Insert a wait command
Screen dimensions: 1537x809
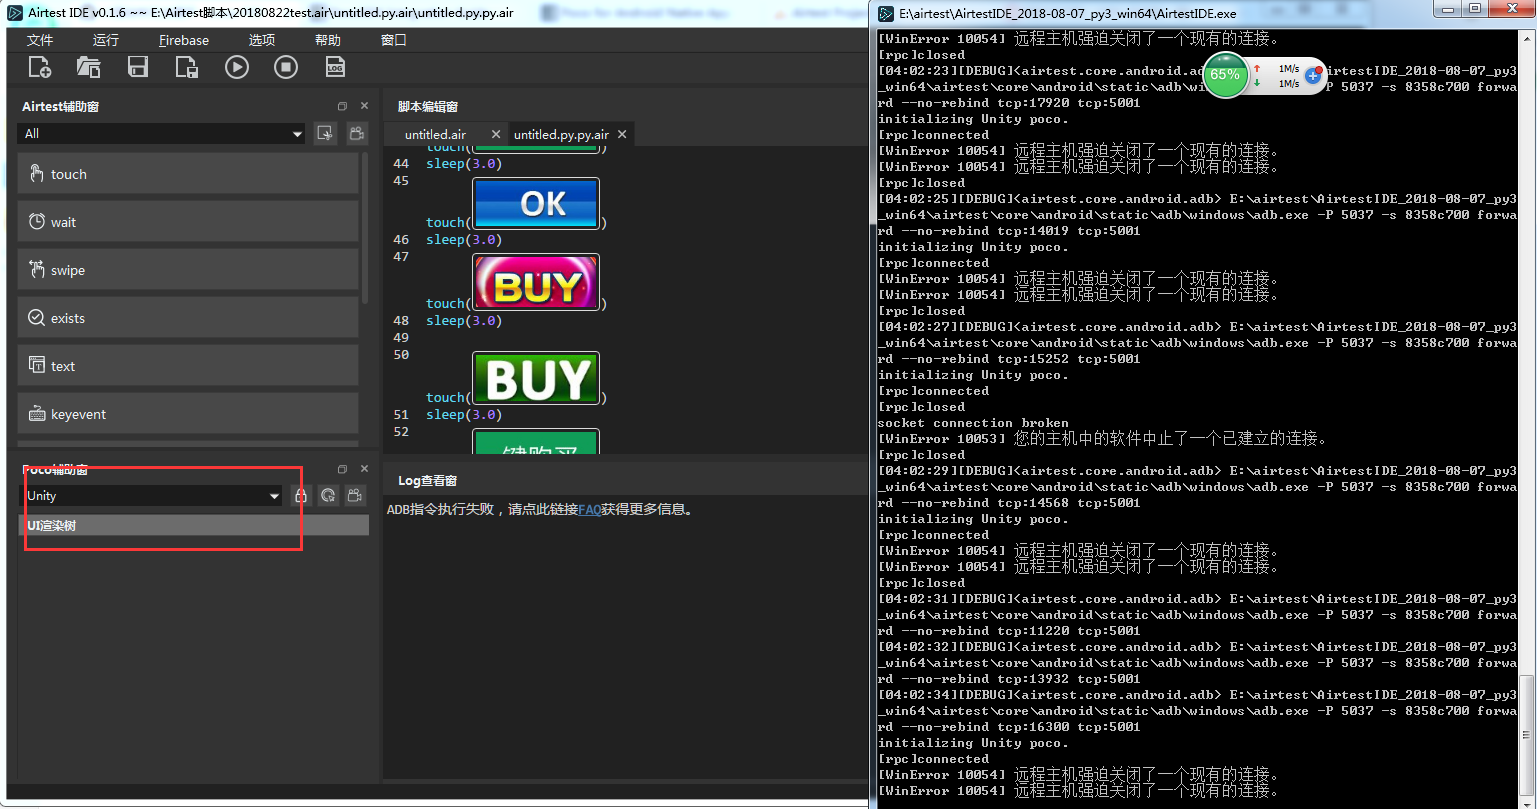188,222
